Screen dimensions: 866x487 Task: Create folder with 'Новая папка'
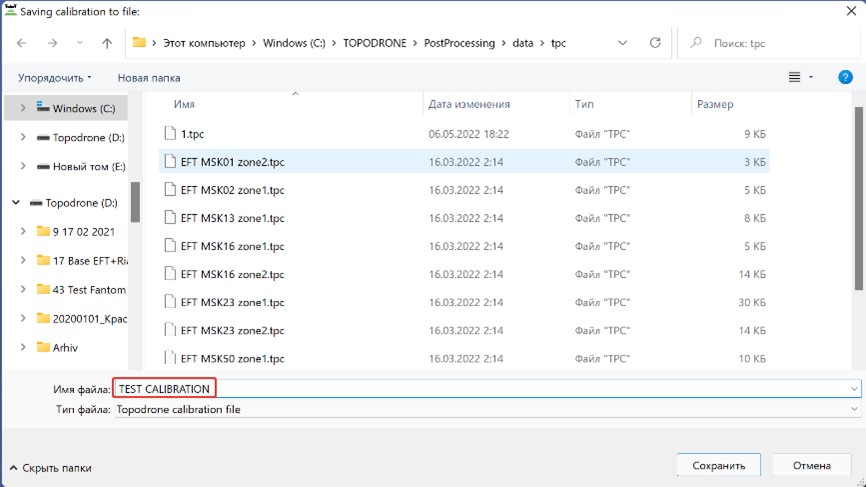(x=149, y=78)
